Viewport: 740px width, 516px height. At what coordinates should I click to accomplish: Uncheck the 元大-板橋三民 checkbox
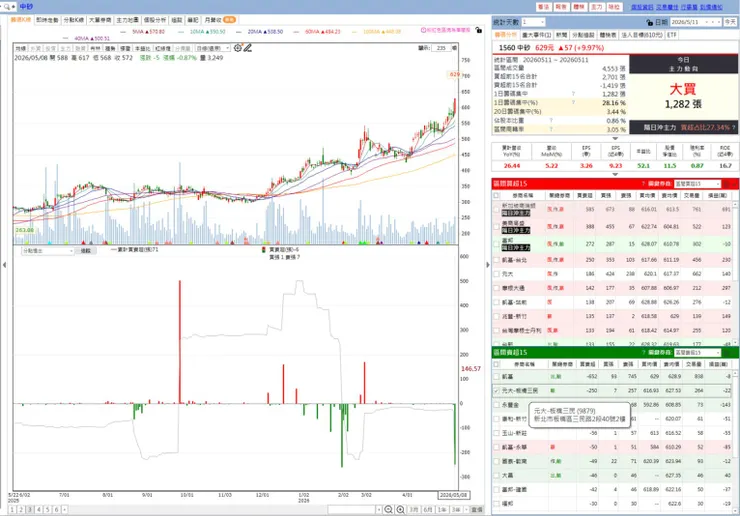tap(496, 391)
